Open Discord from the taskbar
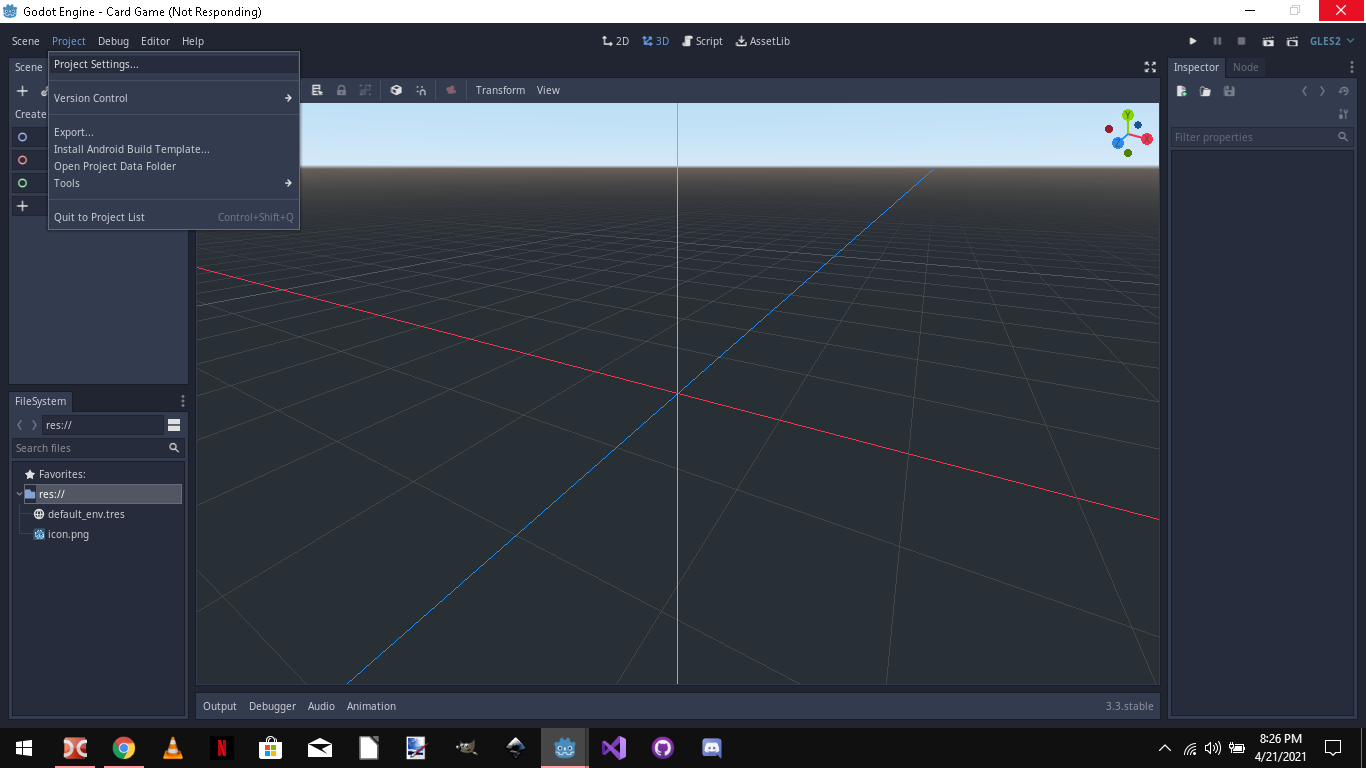This screenshot has height=768, width=1366. pos(711,747)
